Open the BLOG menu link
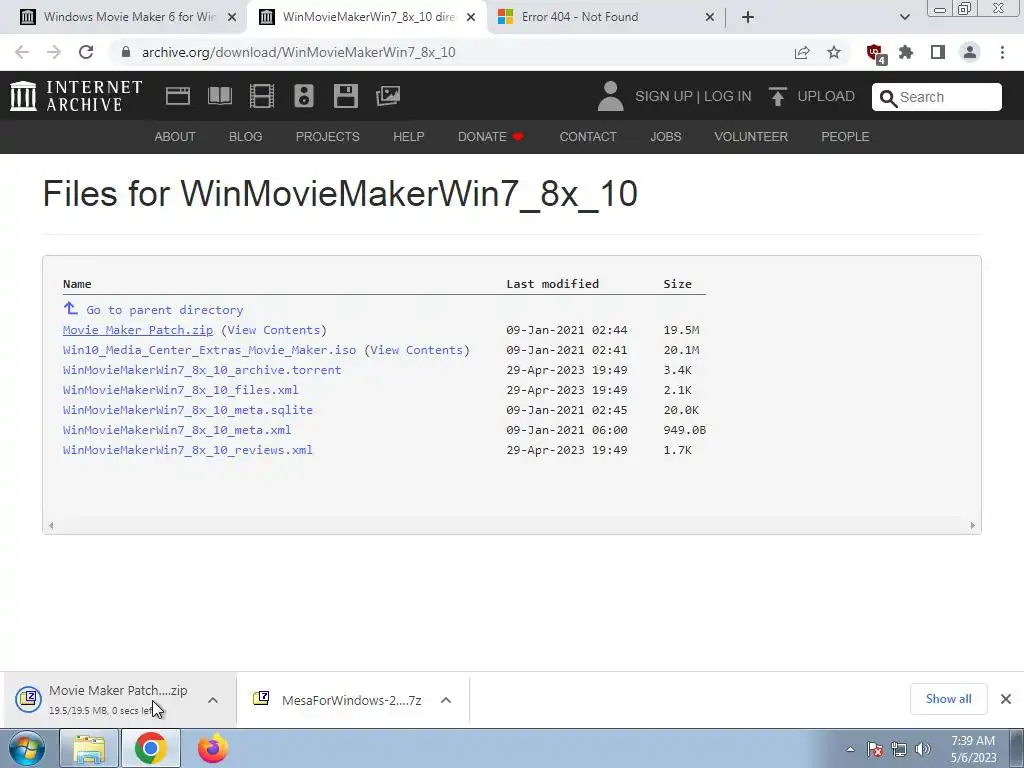The height and width of the screenshot is (768, 1024). coord(246,136)
